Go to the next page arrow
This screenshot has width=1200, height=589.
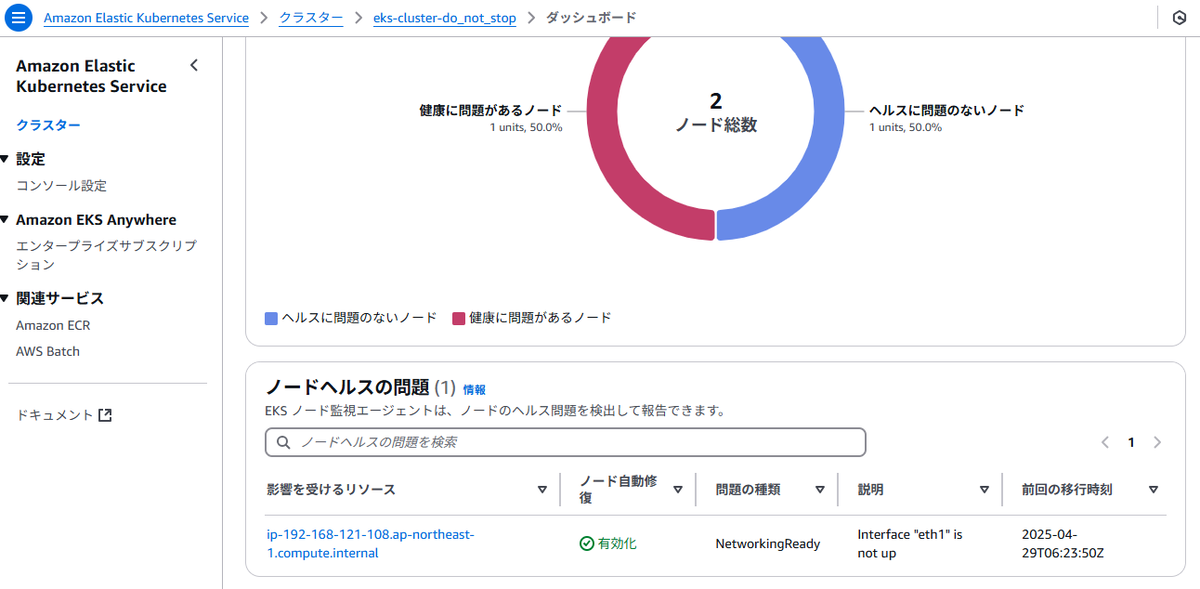point(1157,442)
